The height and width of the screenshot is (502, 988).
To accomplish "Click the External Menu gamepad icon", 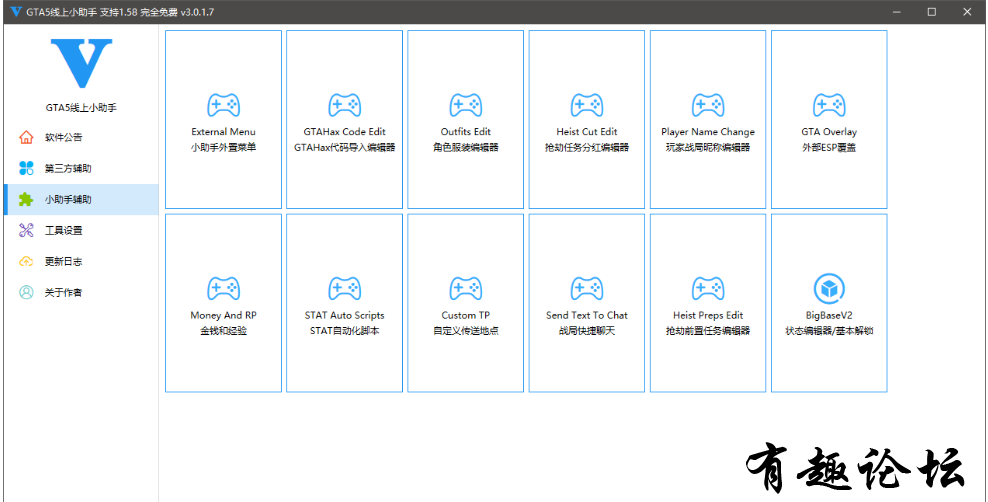I will (223, 105).
